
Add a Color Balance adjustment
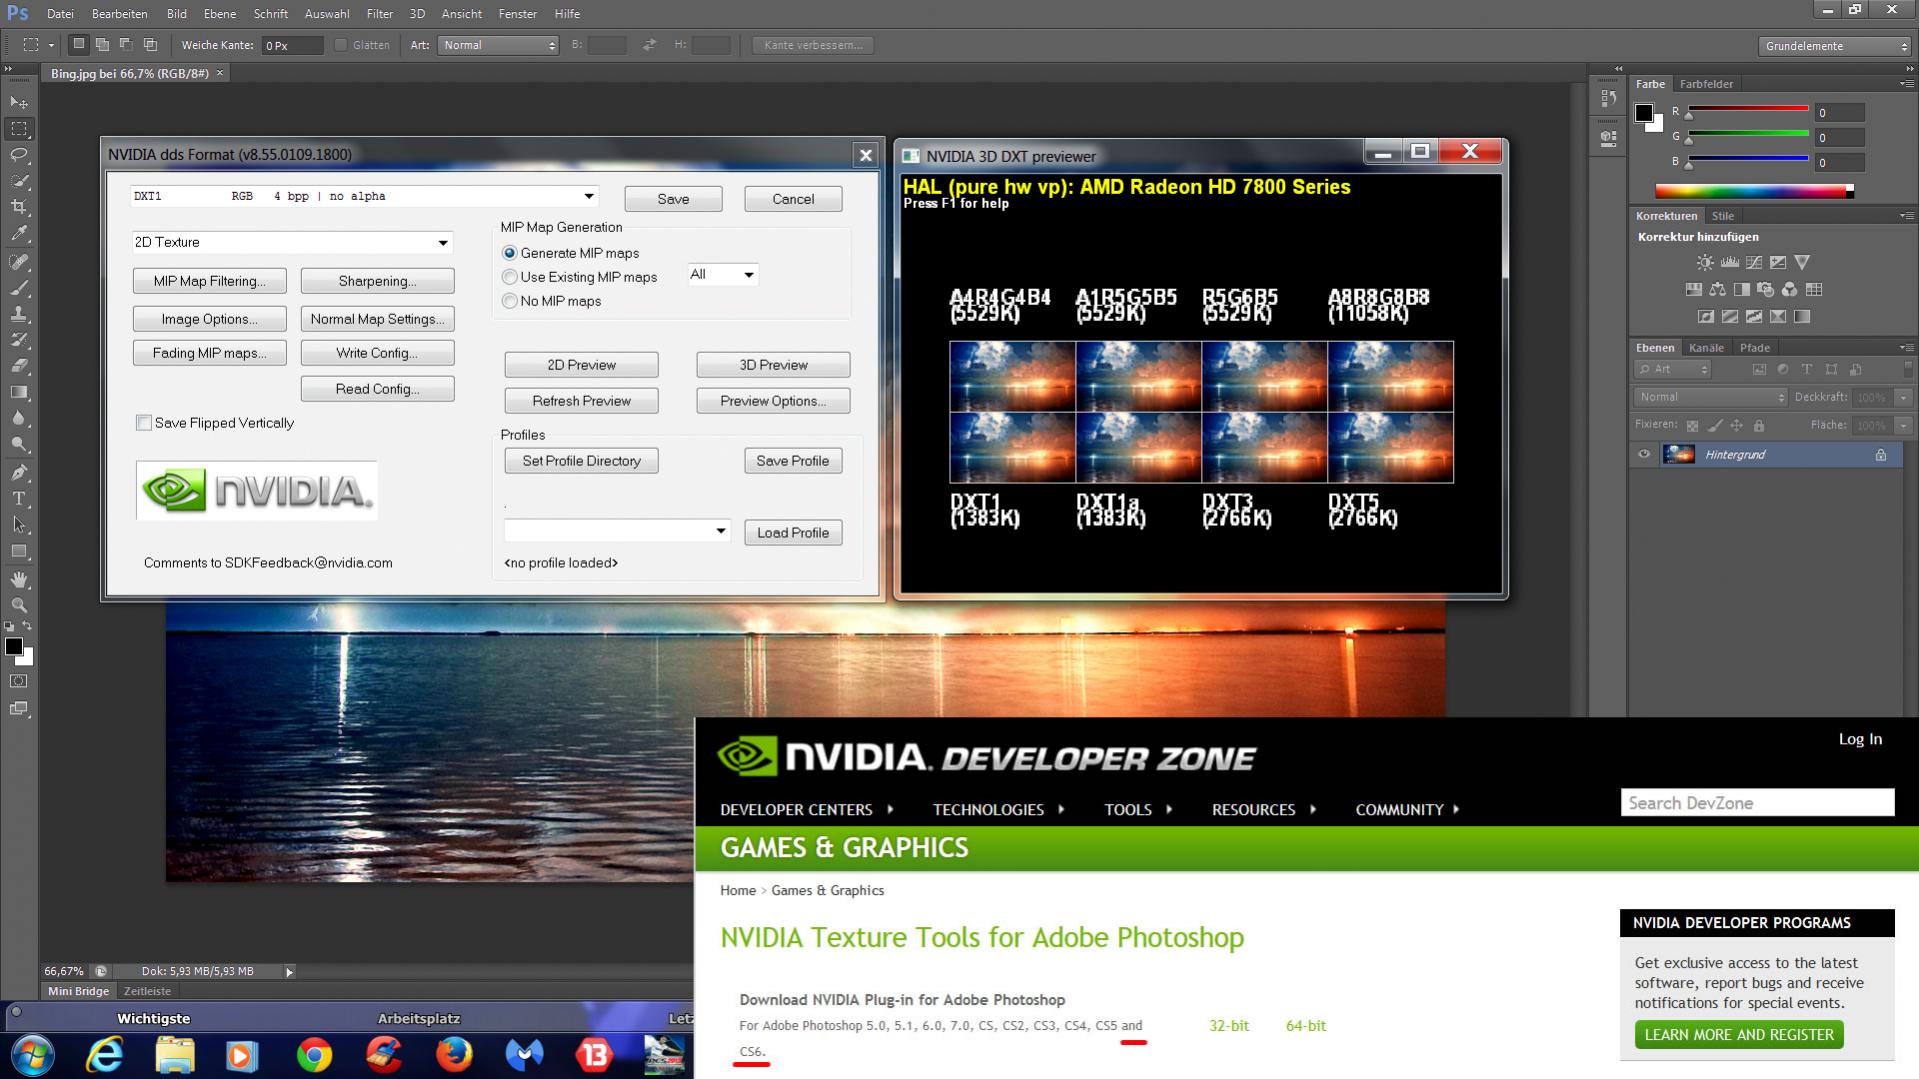(1717, 289)
